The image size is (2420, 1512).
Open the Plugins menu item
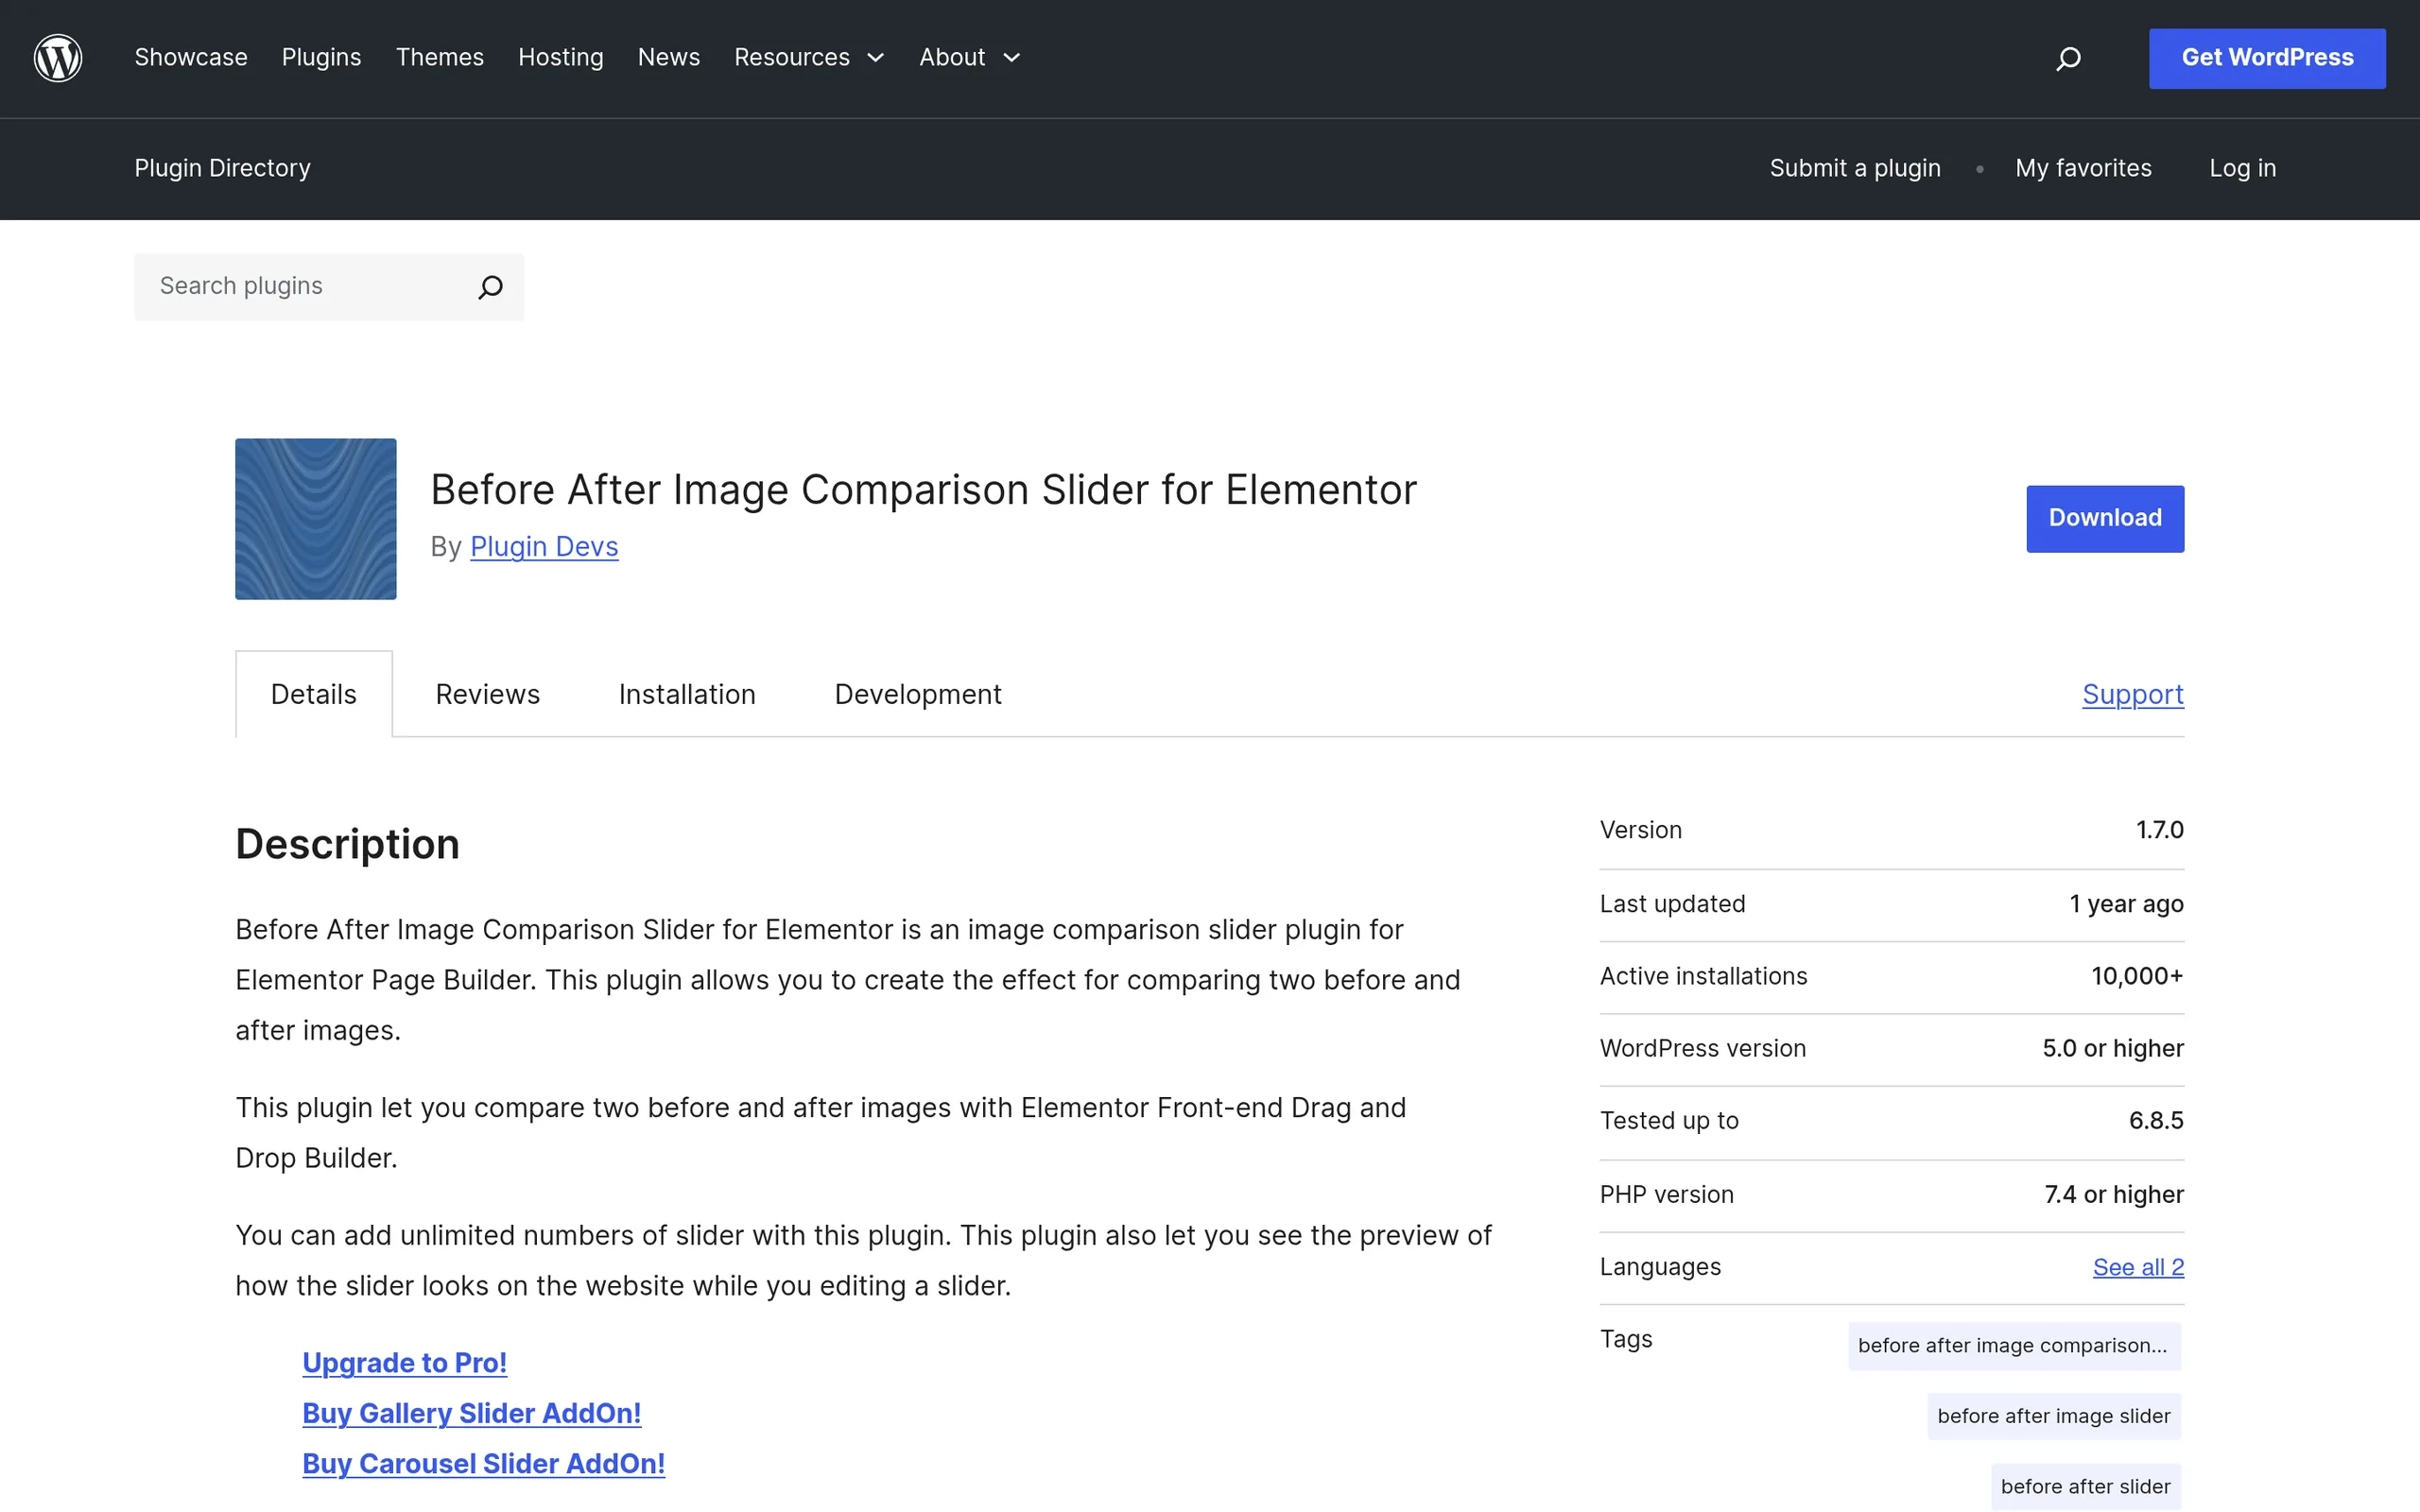[321, 58]
